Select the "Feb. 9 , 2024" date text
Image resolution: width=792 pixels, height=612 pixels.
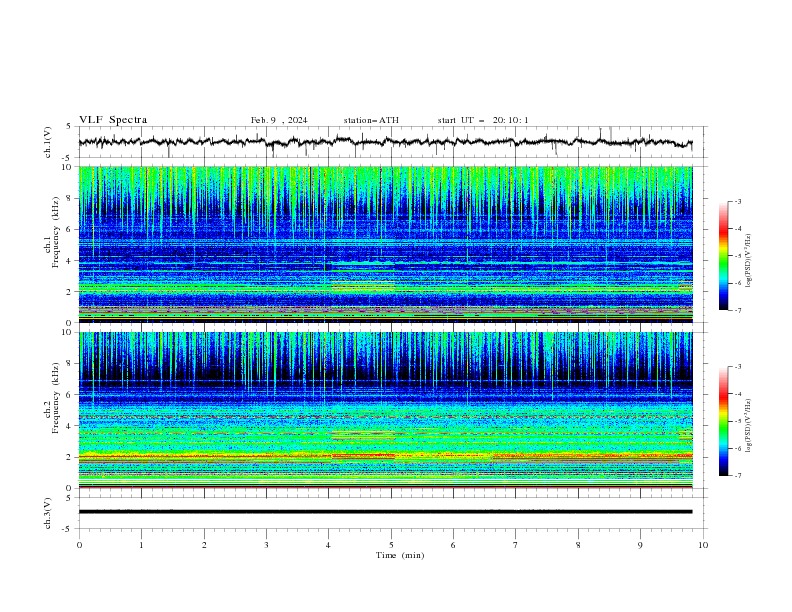click(x=279, y=120)
